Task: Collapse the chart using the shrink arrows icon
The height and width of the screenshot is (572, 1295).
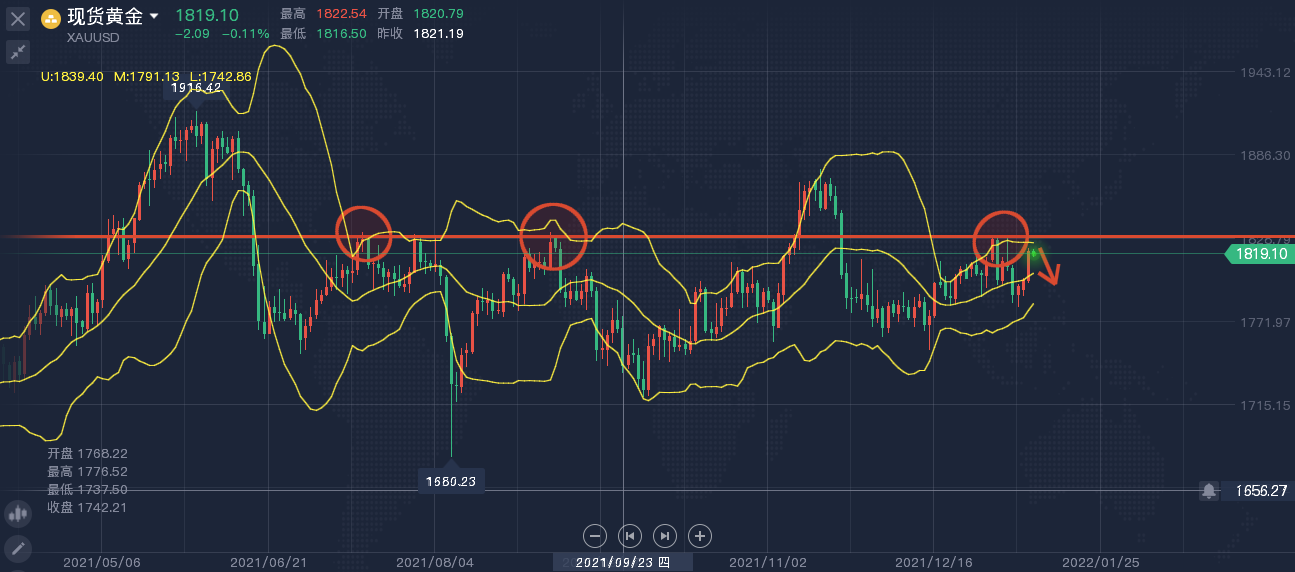Action: [17, 53]
